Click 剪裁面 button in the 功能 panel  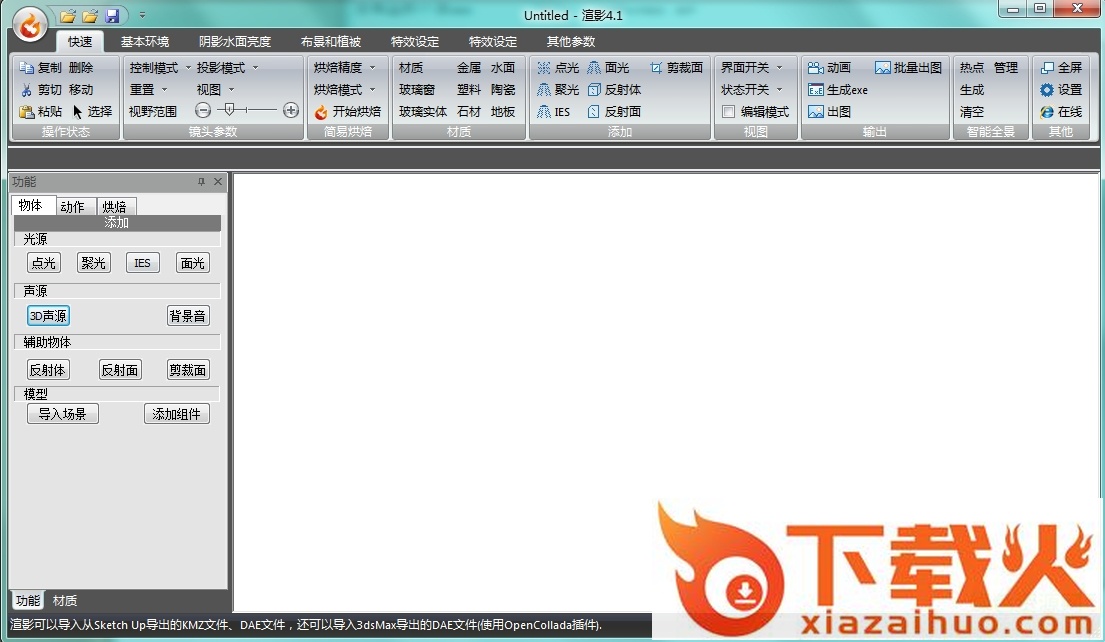pyautogui.click(x=187, y=370)
